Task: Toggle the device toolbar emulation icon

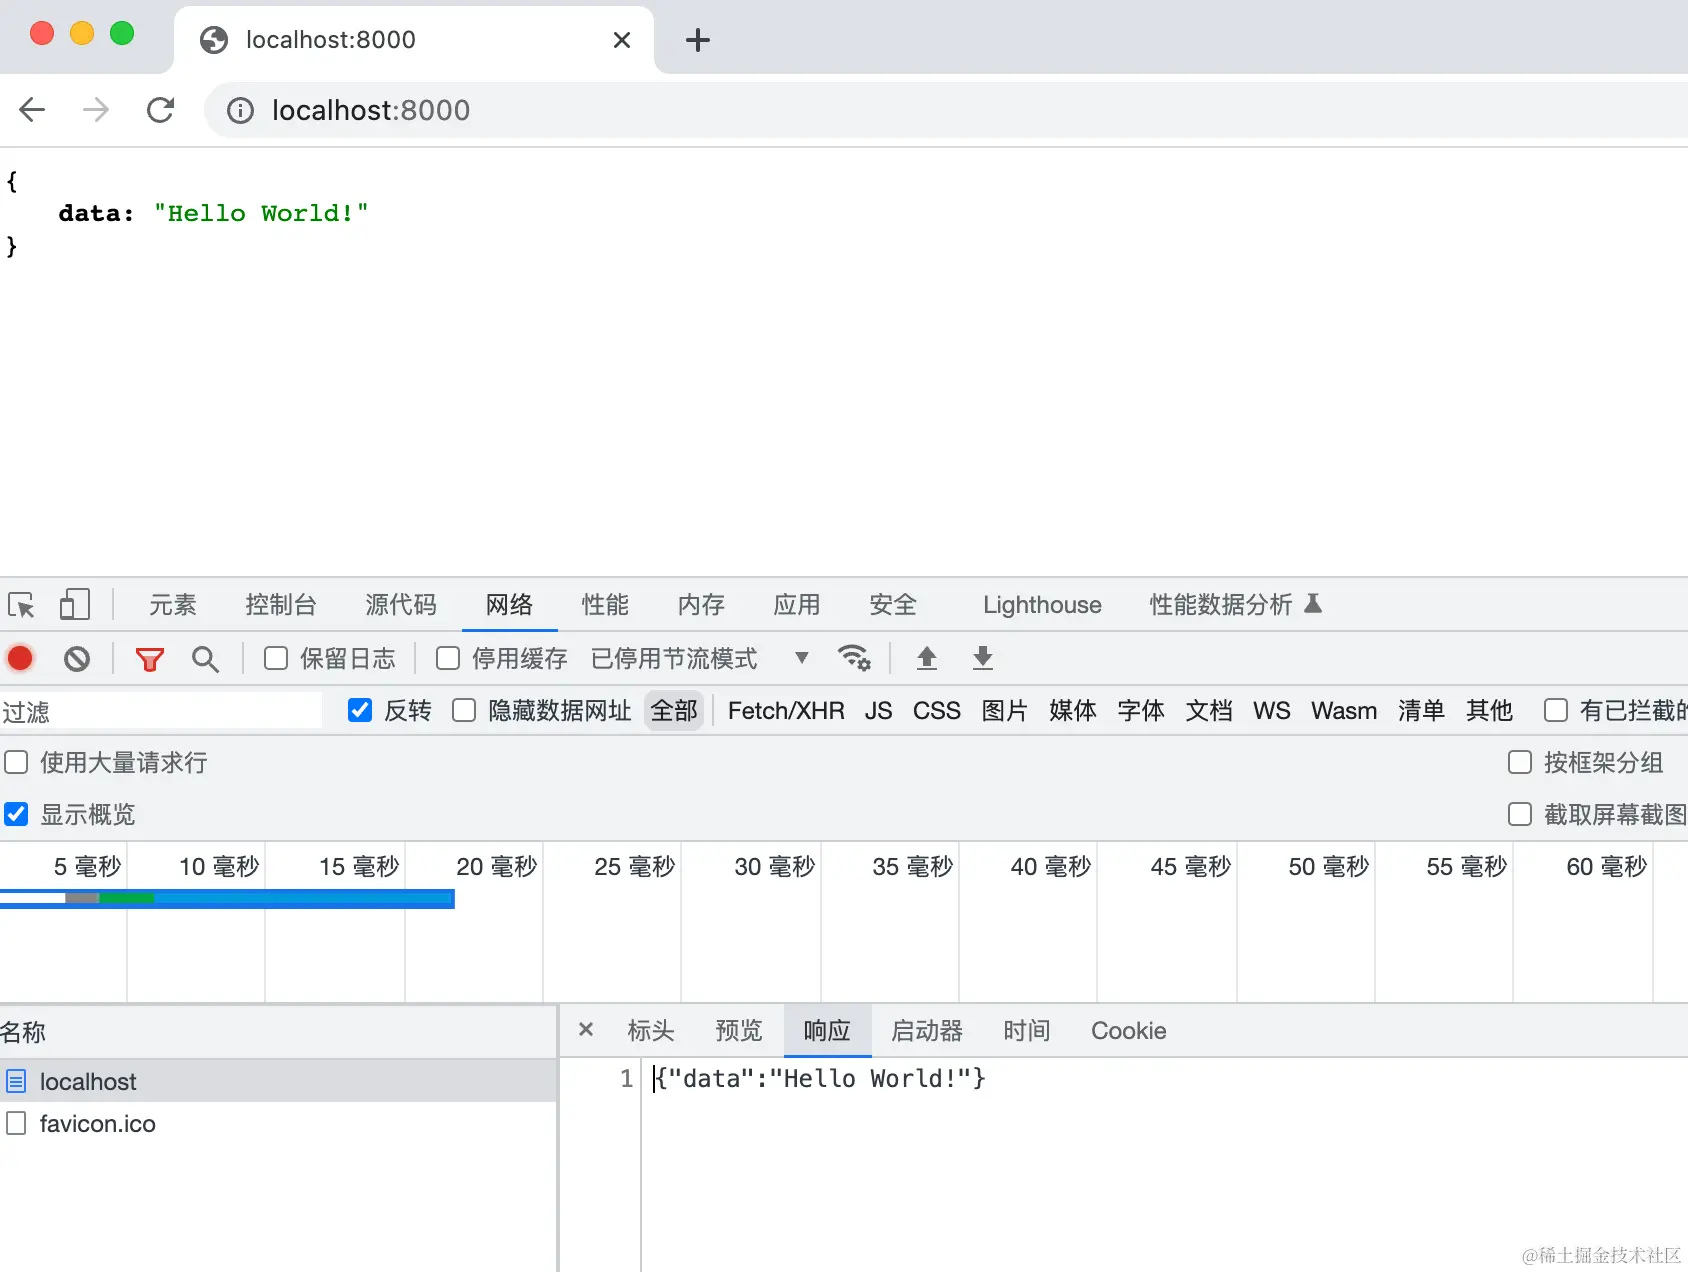Action: point(75,605)
